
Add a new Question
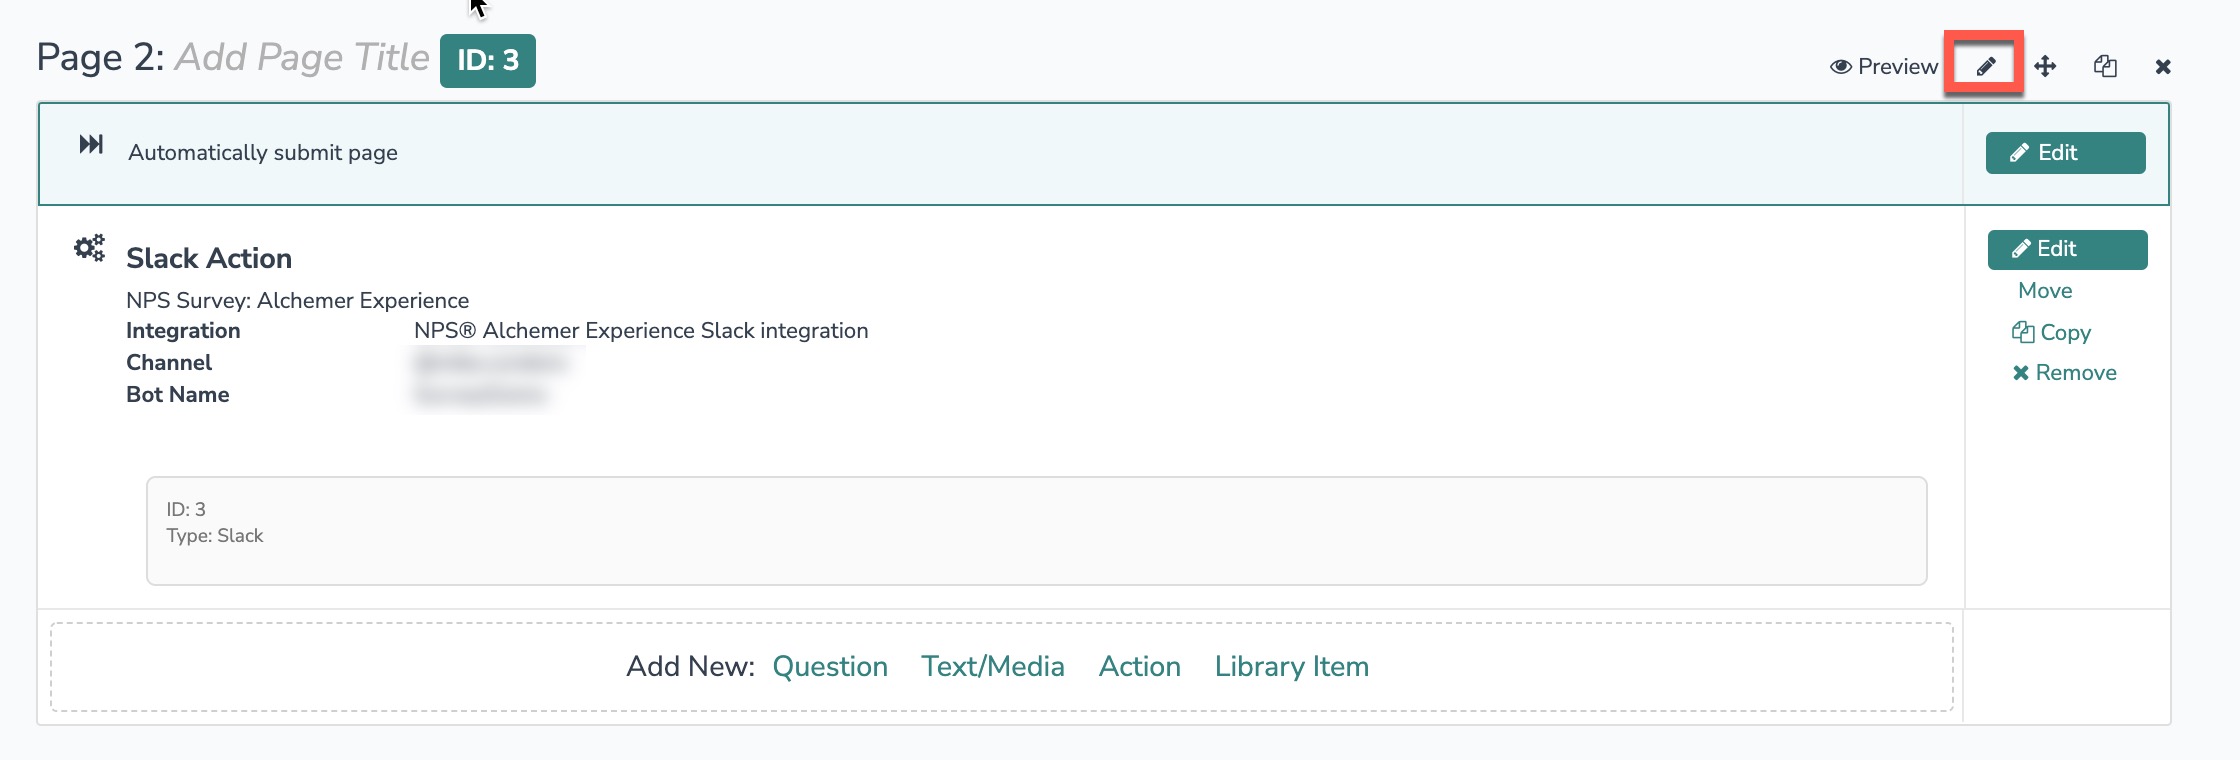[830, 667]
